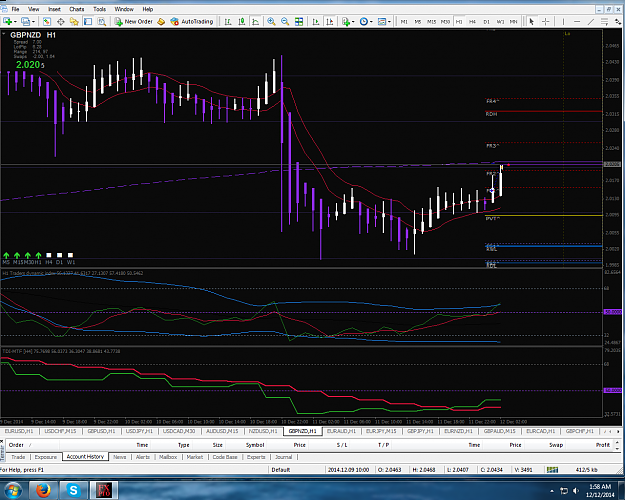Select the cursor arrow tool
This screenshot has height=500, width=625.
[x=531, y=22]
